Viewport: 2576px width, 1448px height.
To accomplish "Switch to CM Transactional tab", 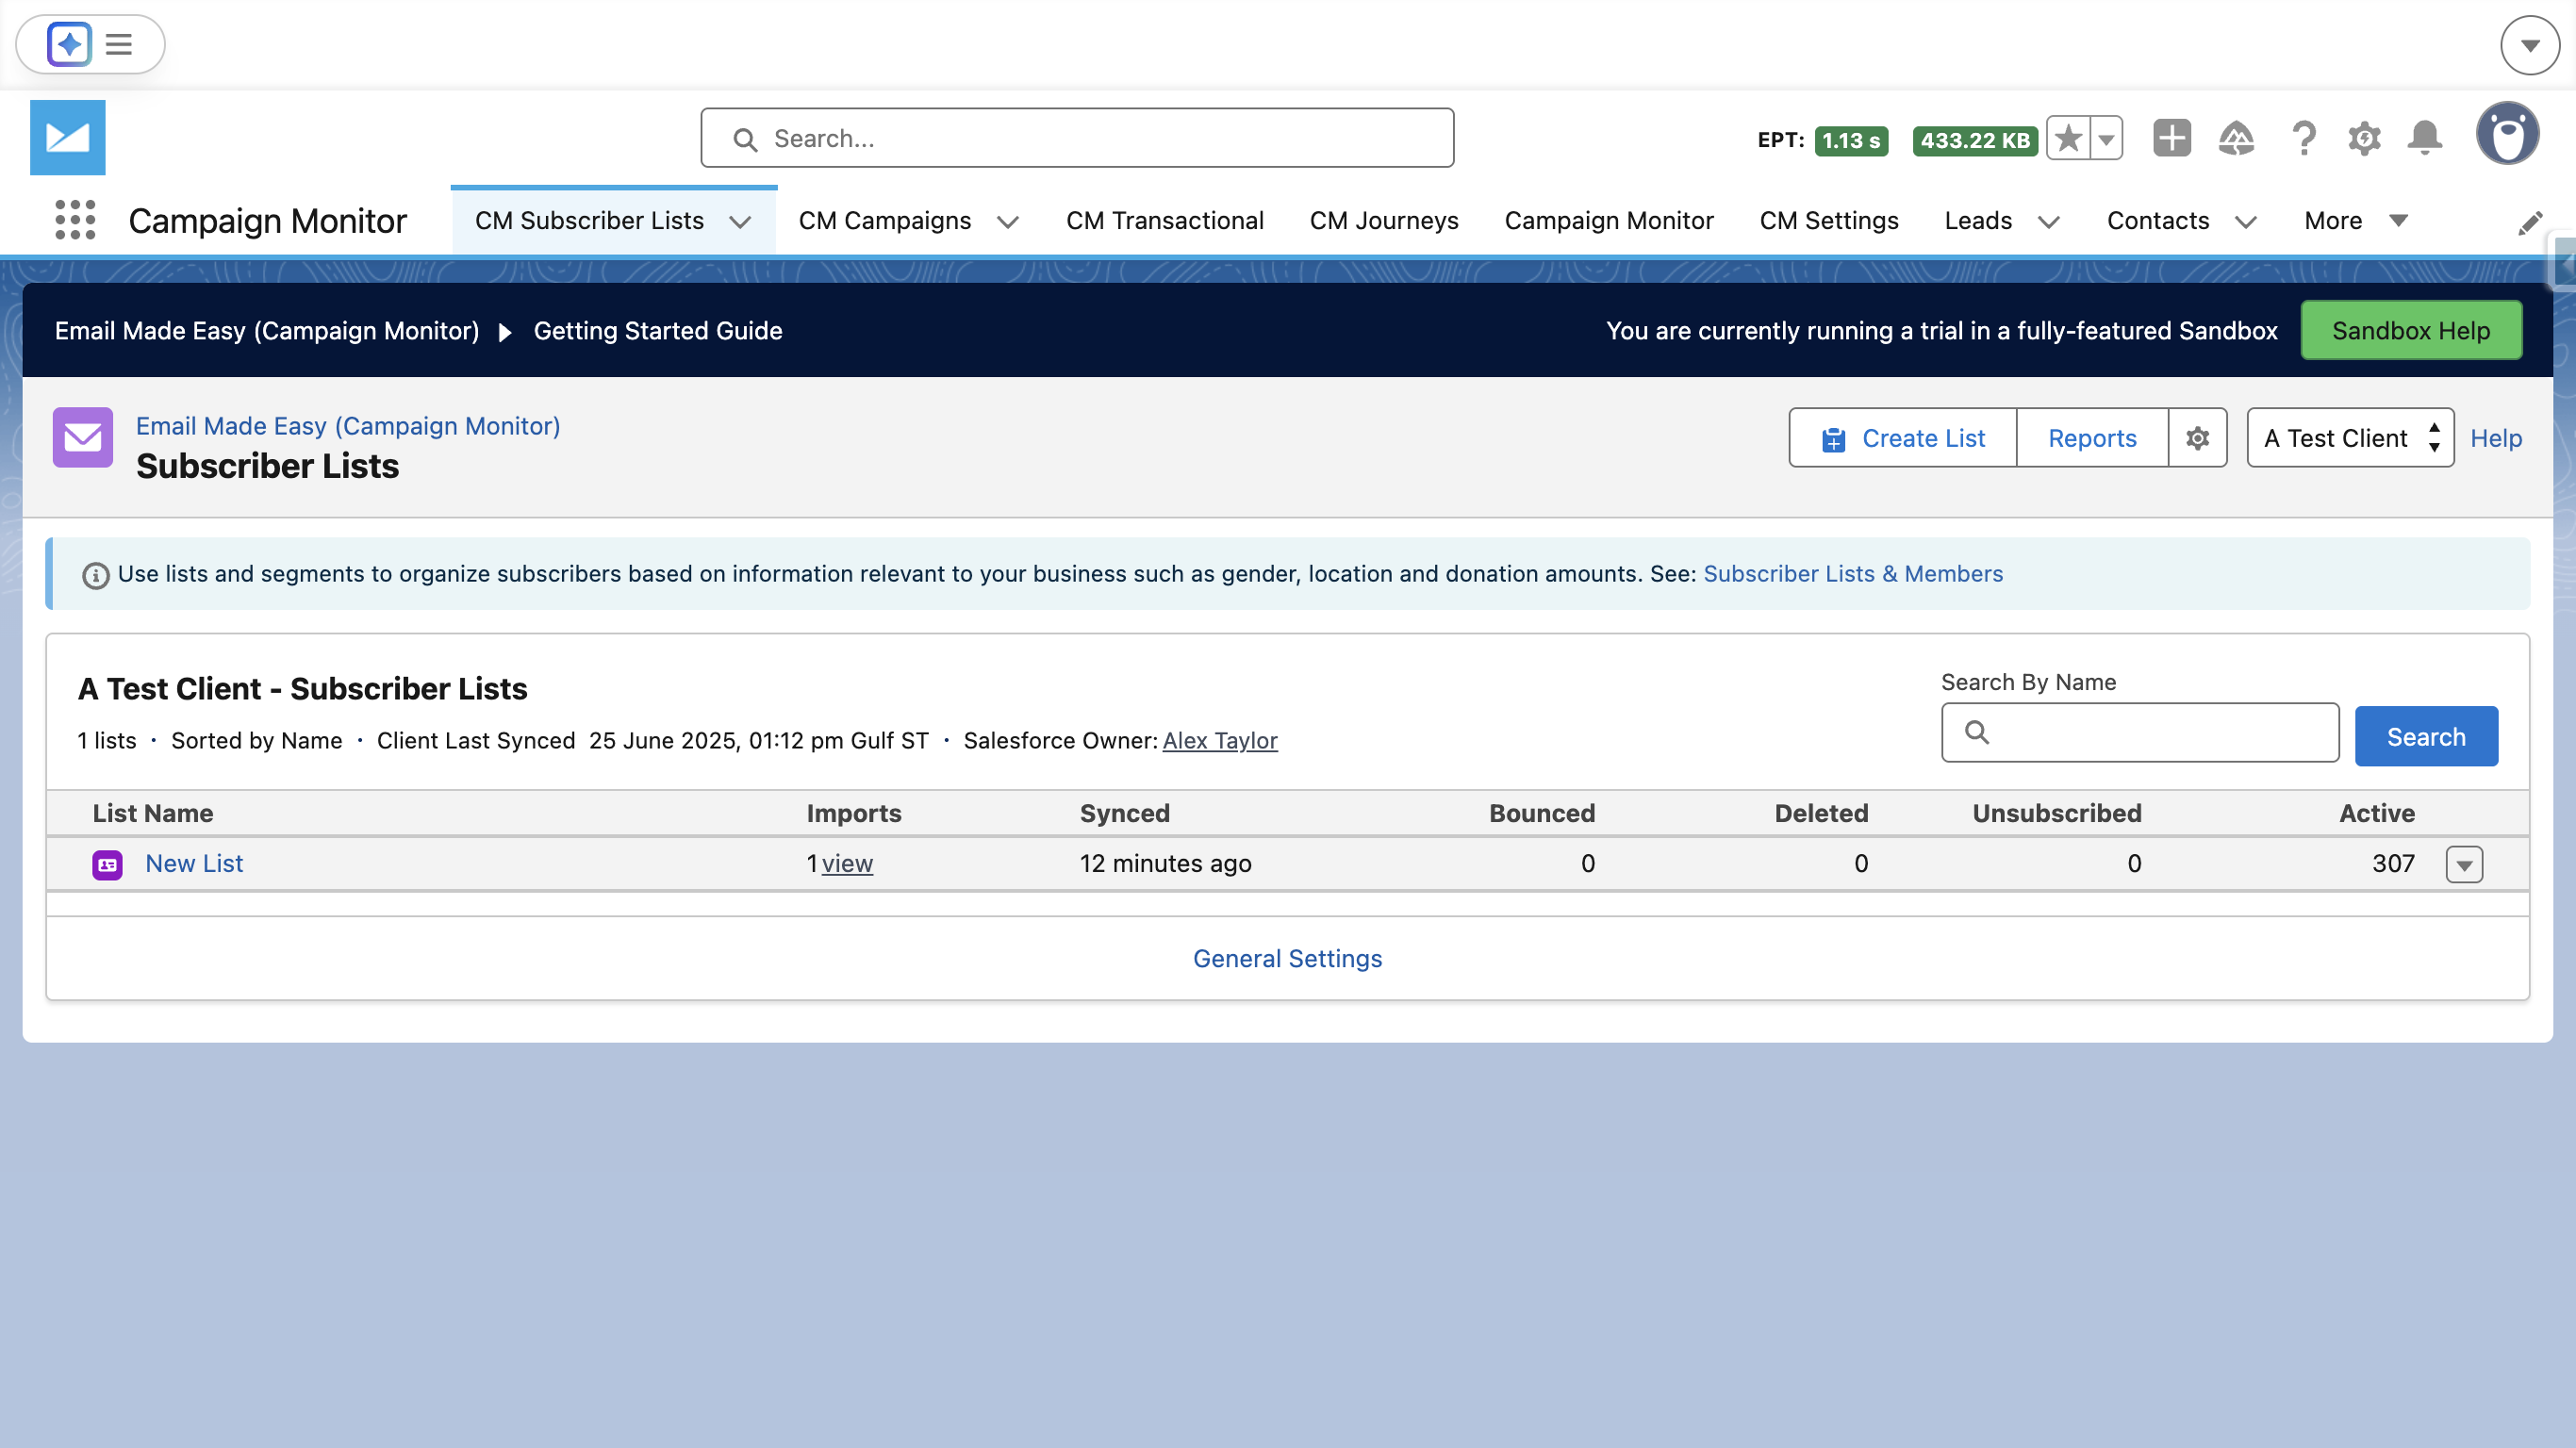I will 1165,220.
